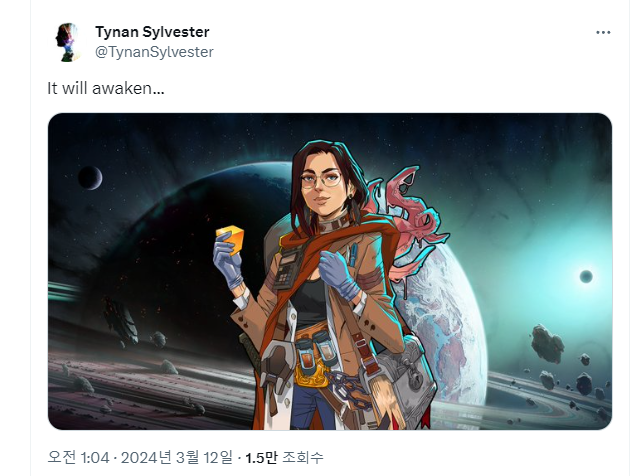
Task: Click the character's face with round glasses
Action: (322, 186)
